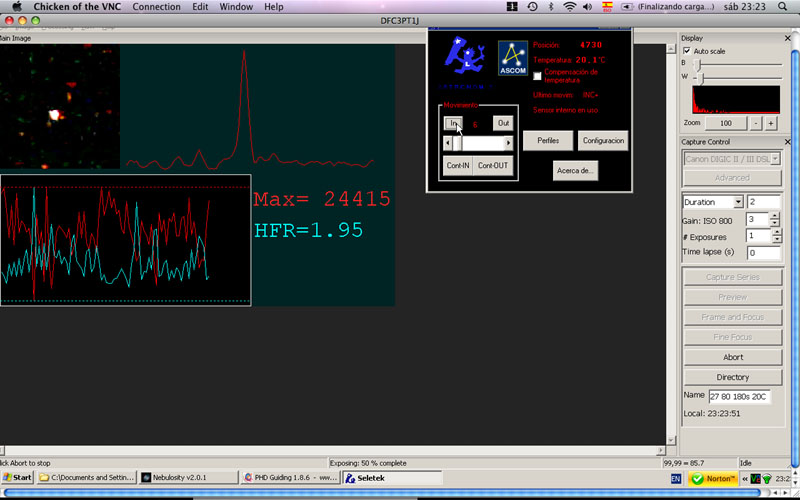This screenshot has height=500, width=800.
Task: Click the Configuracion button
Action: 602,141
